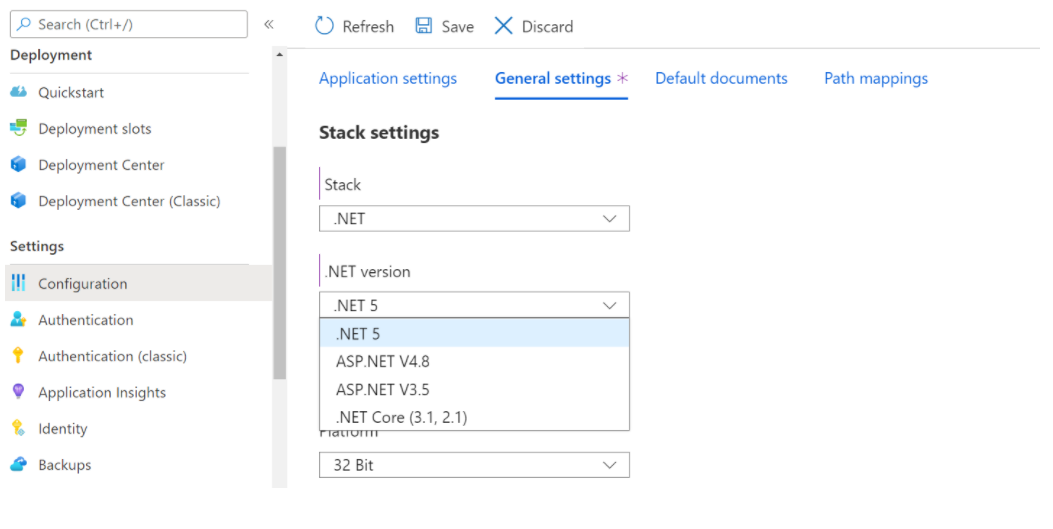Click the Quickstart cloud icon
Viewport: 1053px width, 529px height.
click(x=18, y=93)
